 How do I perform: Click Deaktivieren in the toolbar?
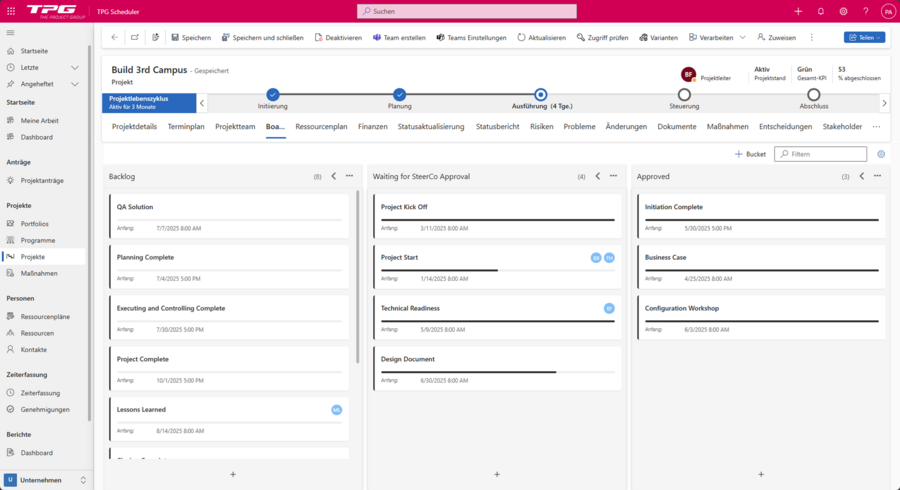338,37
